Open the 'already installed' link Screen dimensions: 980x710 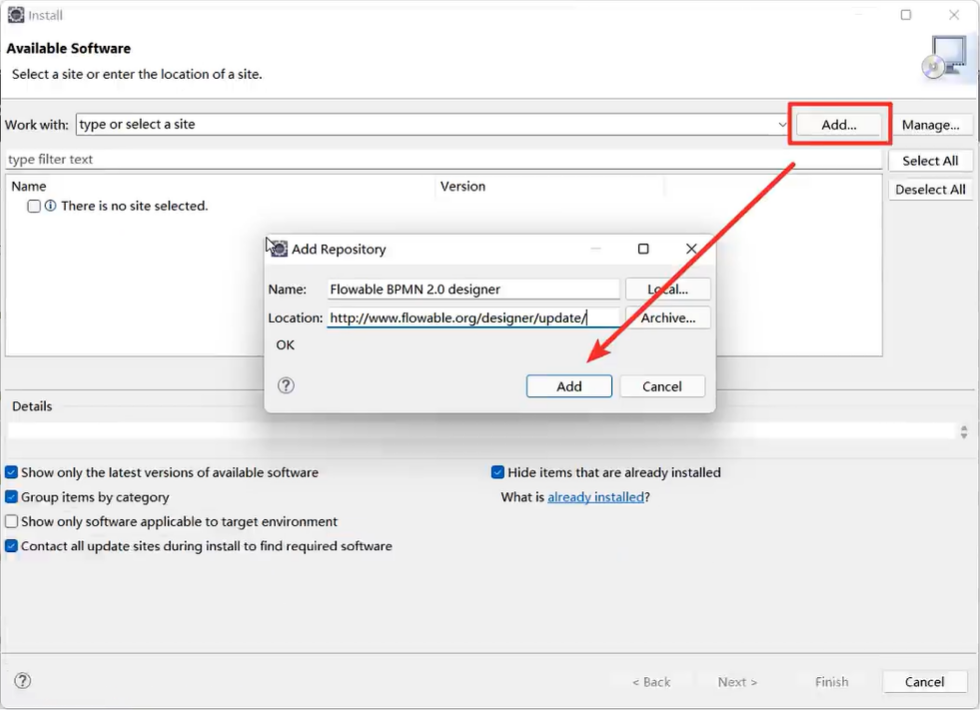(595, 497)
